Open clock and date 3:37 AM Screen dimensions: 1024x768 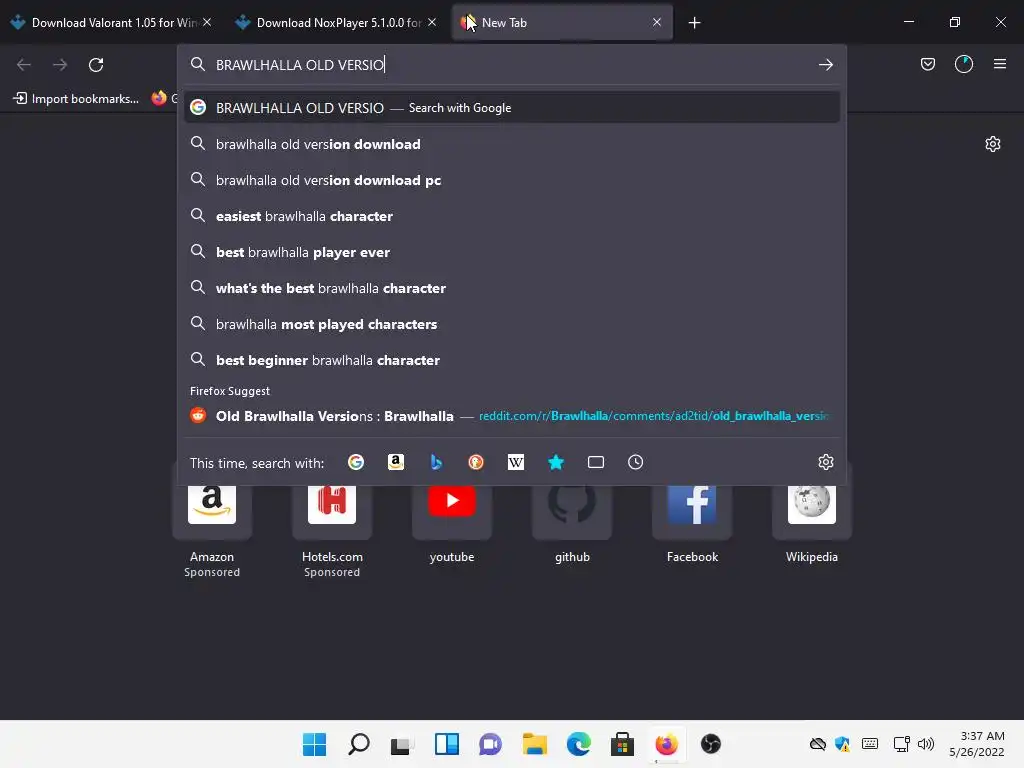[977, 744]
